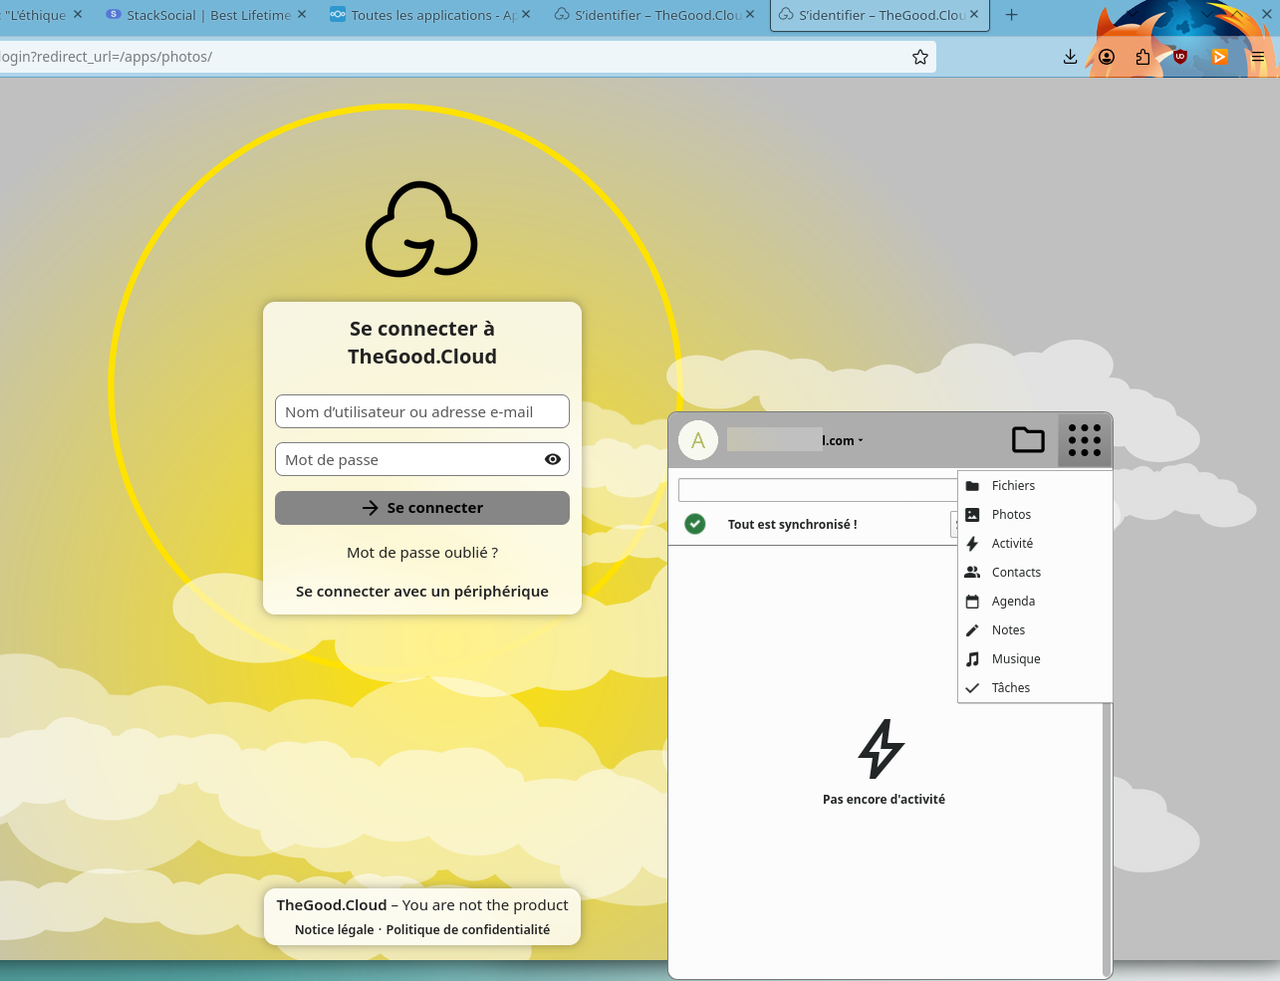The height and width of the screenshot is (981, 1280).
Task: Open the local folder via the folder icon
Action: (1028, 440)
